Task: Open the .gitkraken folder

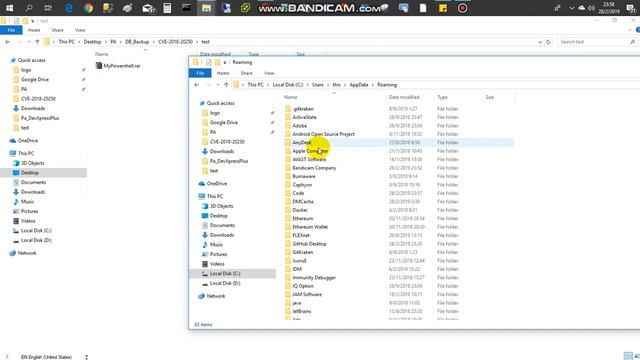Action: (303, 109)
